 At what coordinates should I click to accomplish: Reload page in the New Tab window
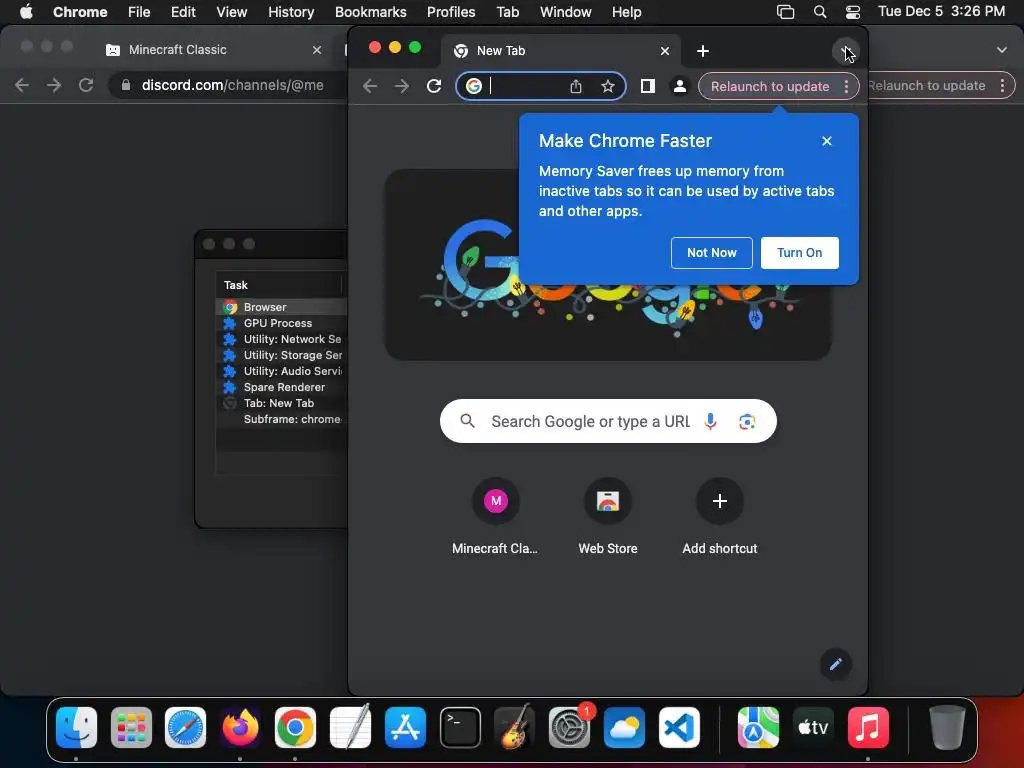[434, 86]
